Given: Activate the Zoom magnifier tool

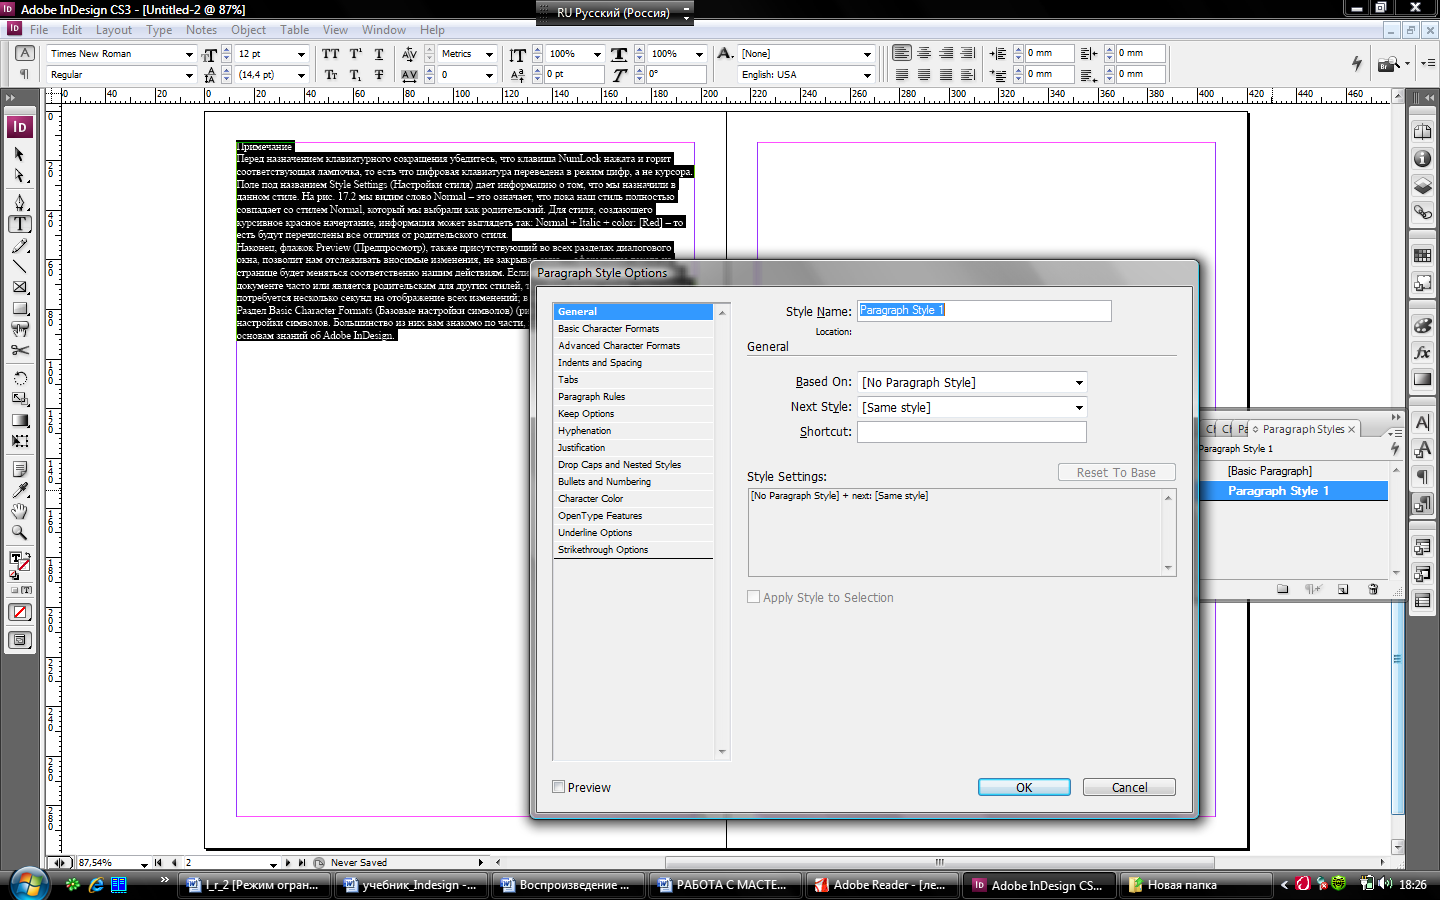Looking at the screenshot, I should pos(19,532).
